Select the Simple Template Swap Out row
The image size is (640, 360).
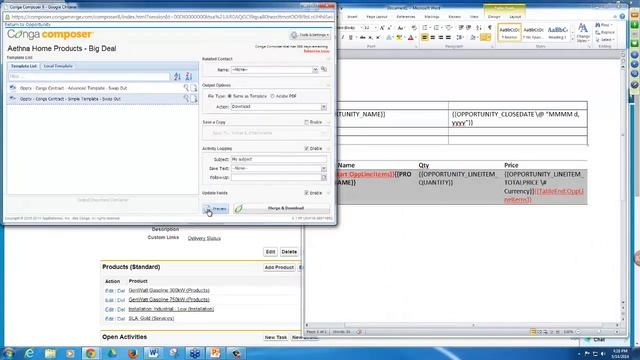click(102, 99)
